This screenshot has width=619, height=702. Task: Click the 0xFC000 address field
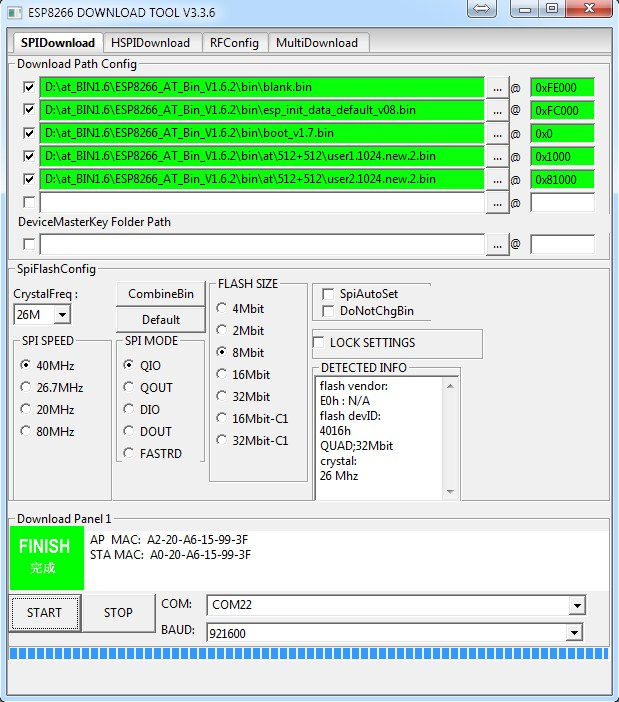click(x=563, y=111)
